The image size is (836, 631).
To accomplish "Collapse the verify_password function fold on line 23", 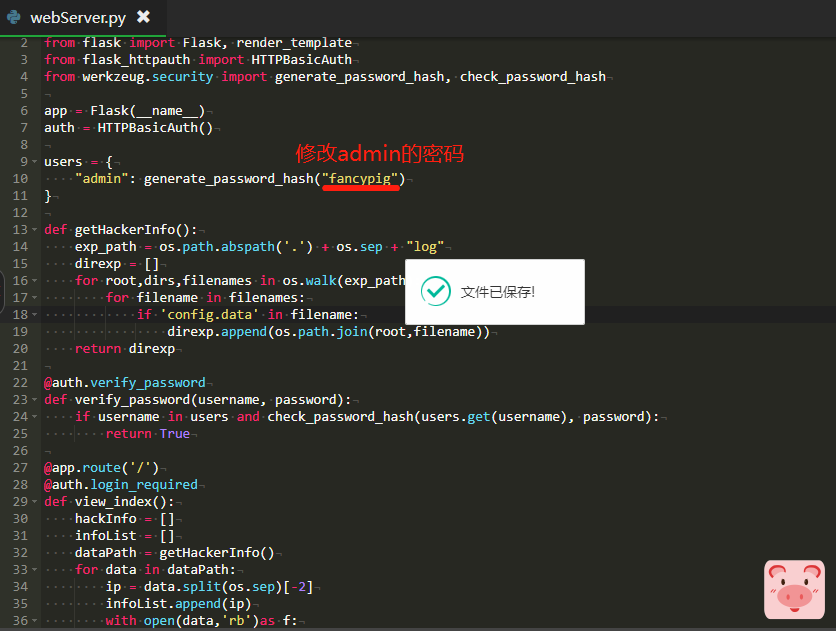I will click(x=35, y=400).
